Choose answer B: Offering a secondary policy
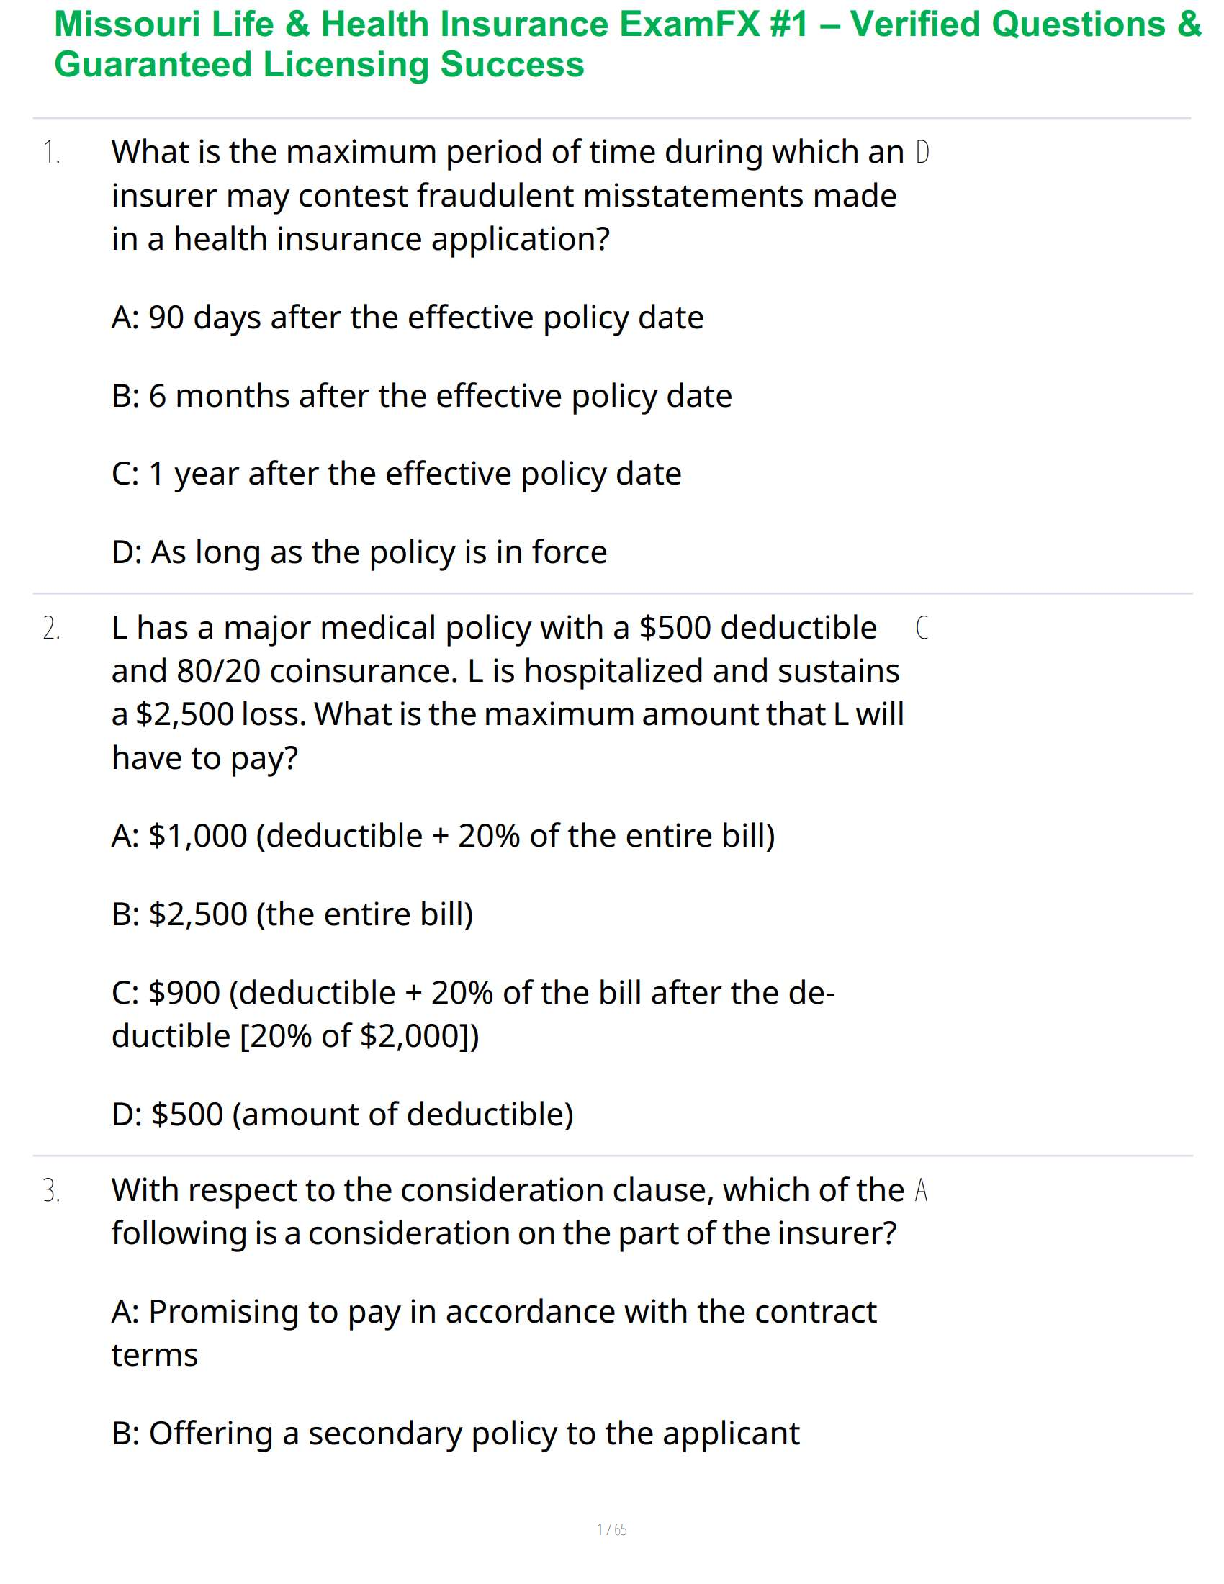1224x1584 pixels. point(455,1434)
